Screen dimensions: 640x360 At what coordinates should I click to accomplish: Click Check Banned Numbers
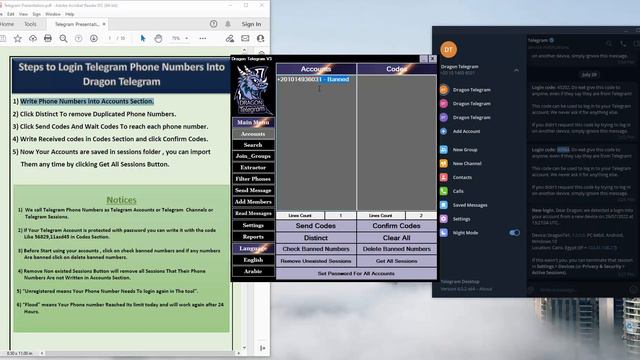(x=316, y=249)
